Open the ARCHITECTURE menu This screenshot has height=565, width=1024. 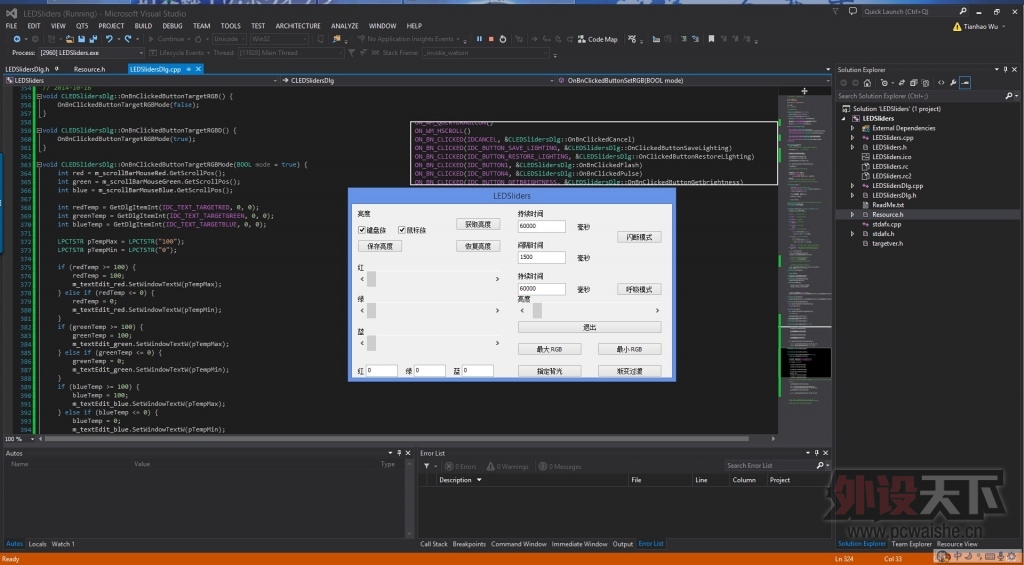(x=298, y=26)
